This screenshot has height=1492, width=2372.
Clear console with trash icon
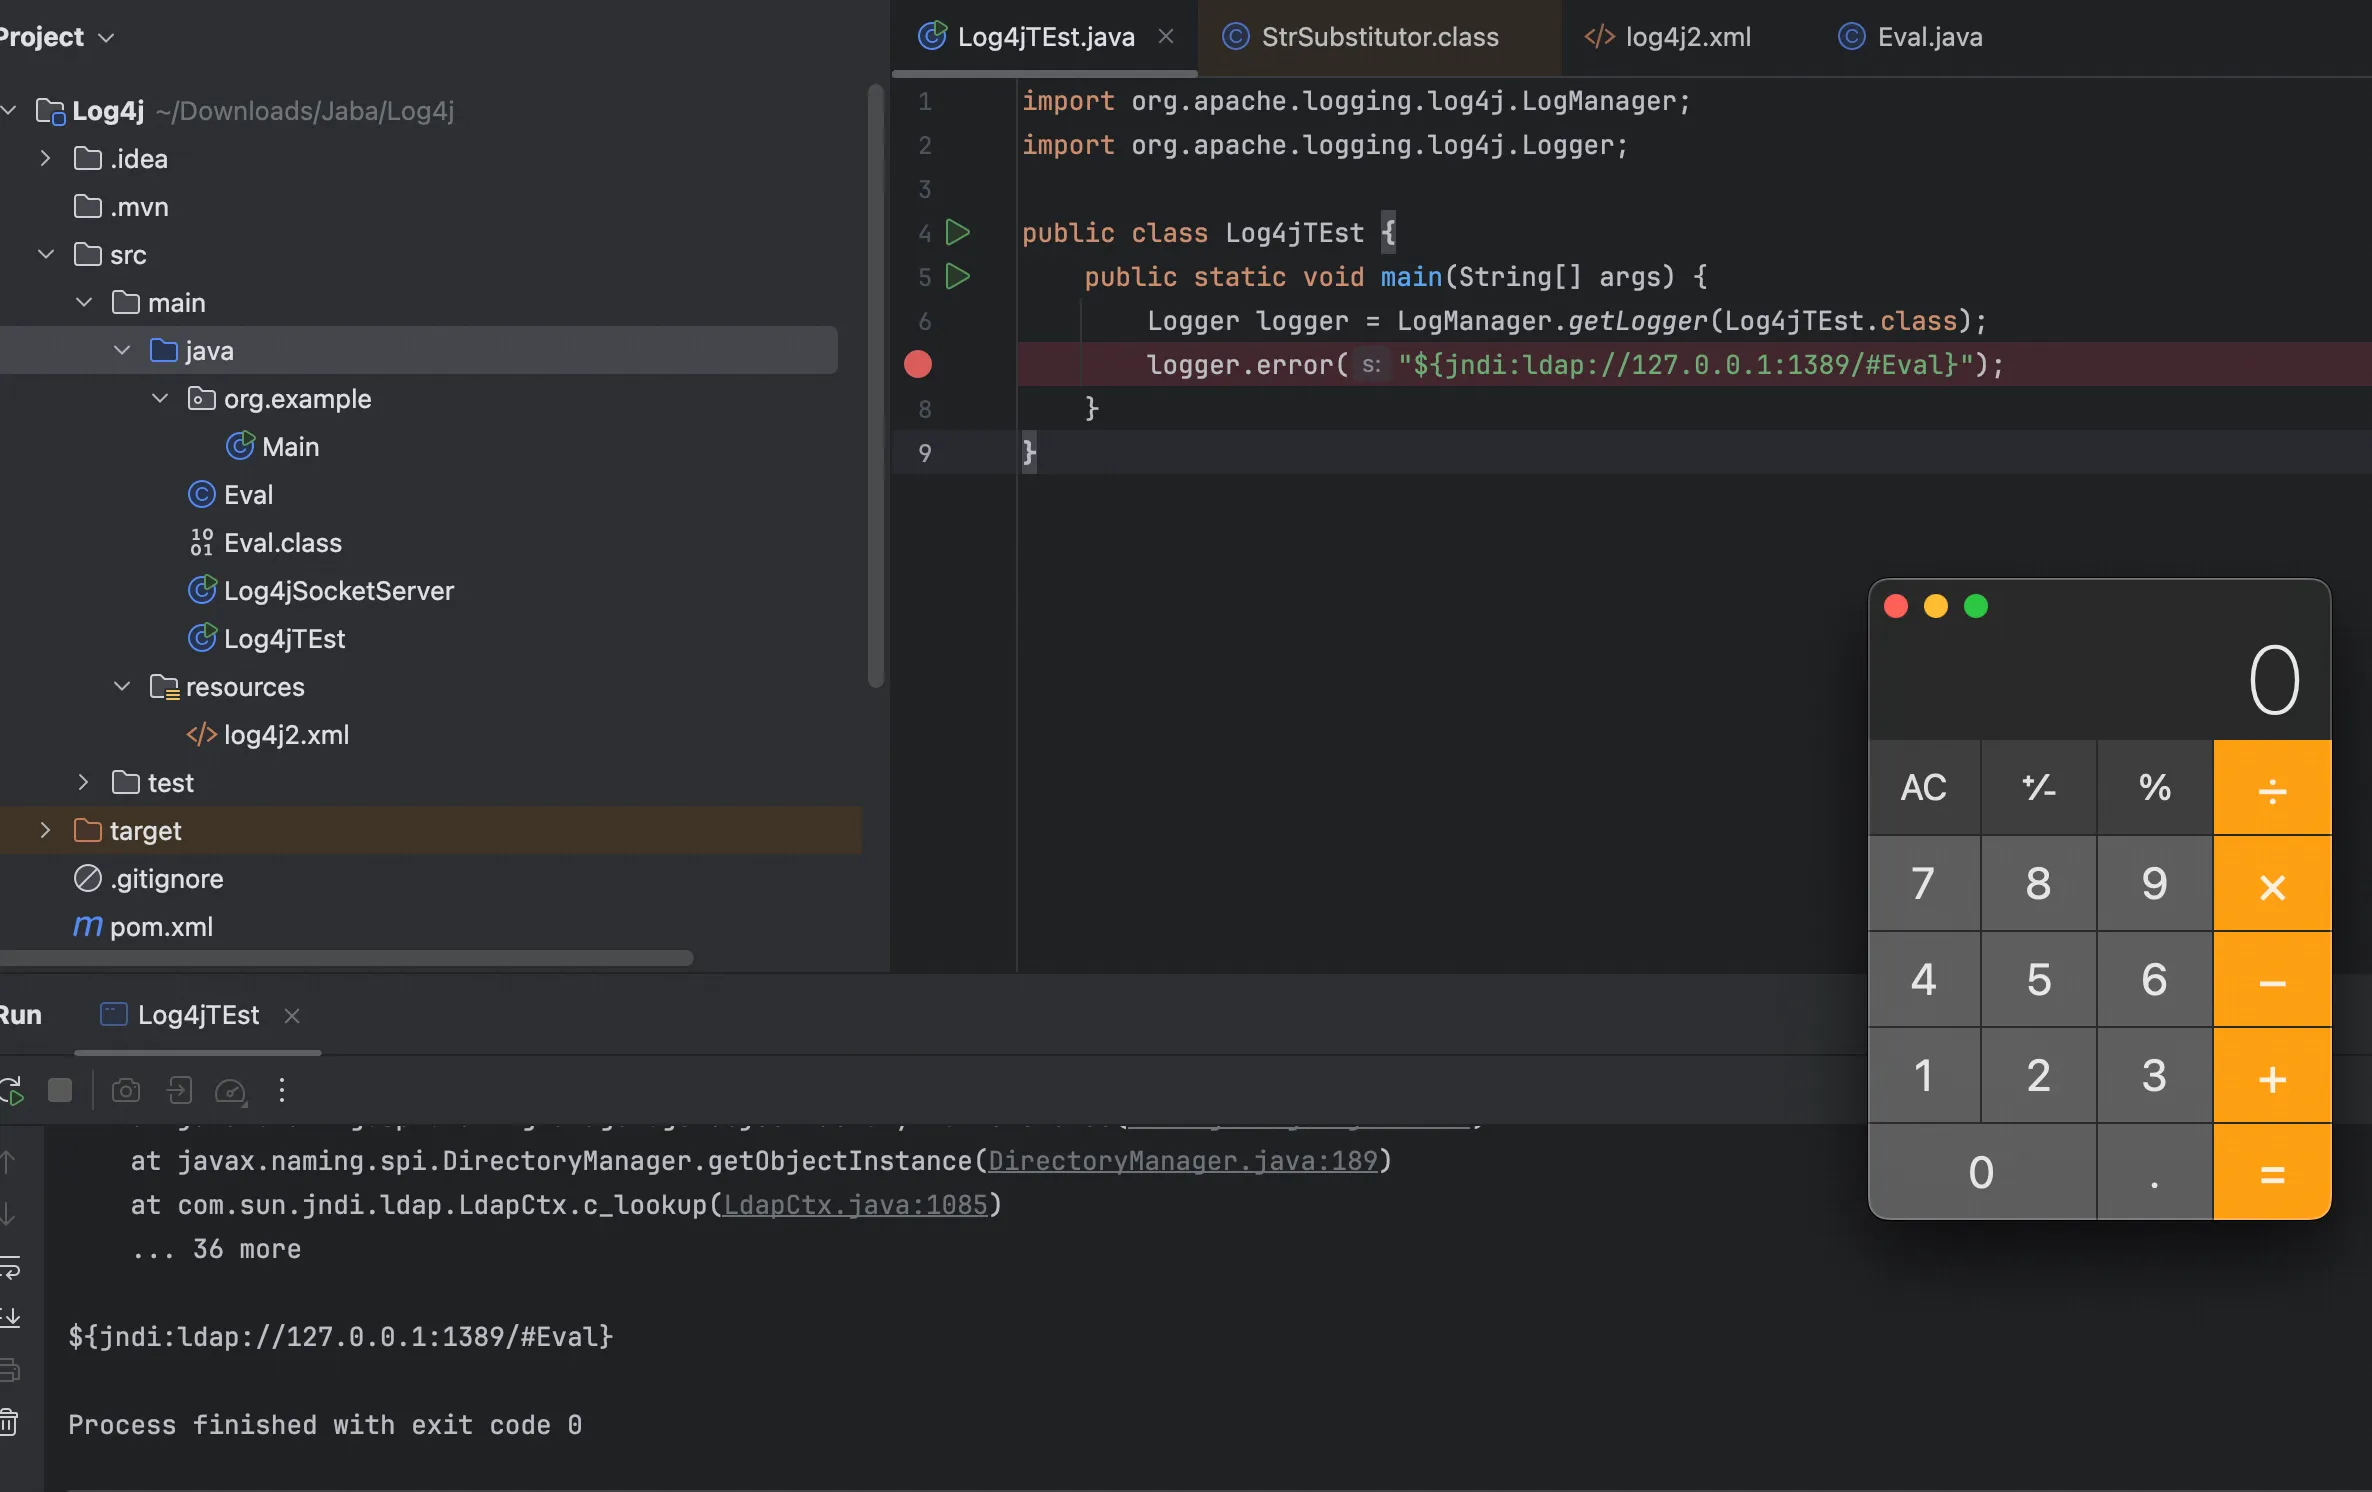[x=9, y=1422]
